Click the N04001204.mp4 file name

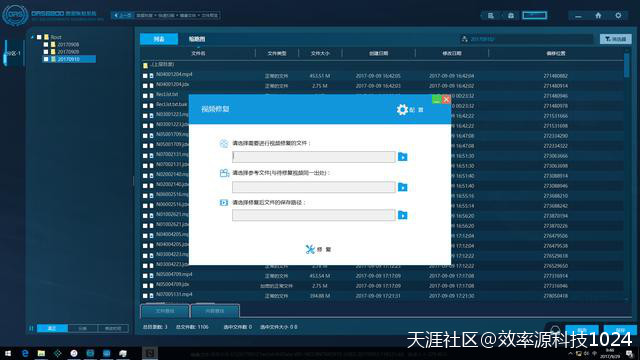(x=174, y=74)
